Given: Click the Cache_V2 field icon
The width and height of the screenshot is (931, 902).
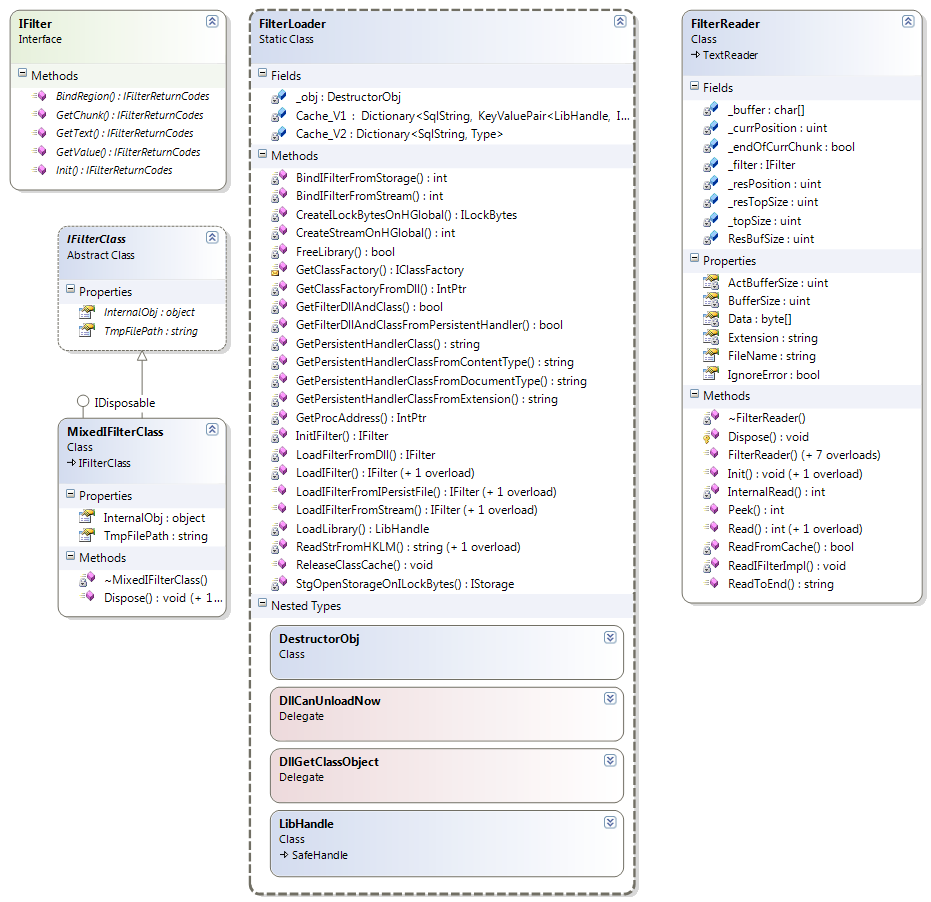Looking at the screenshot, I should 279,134.
